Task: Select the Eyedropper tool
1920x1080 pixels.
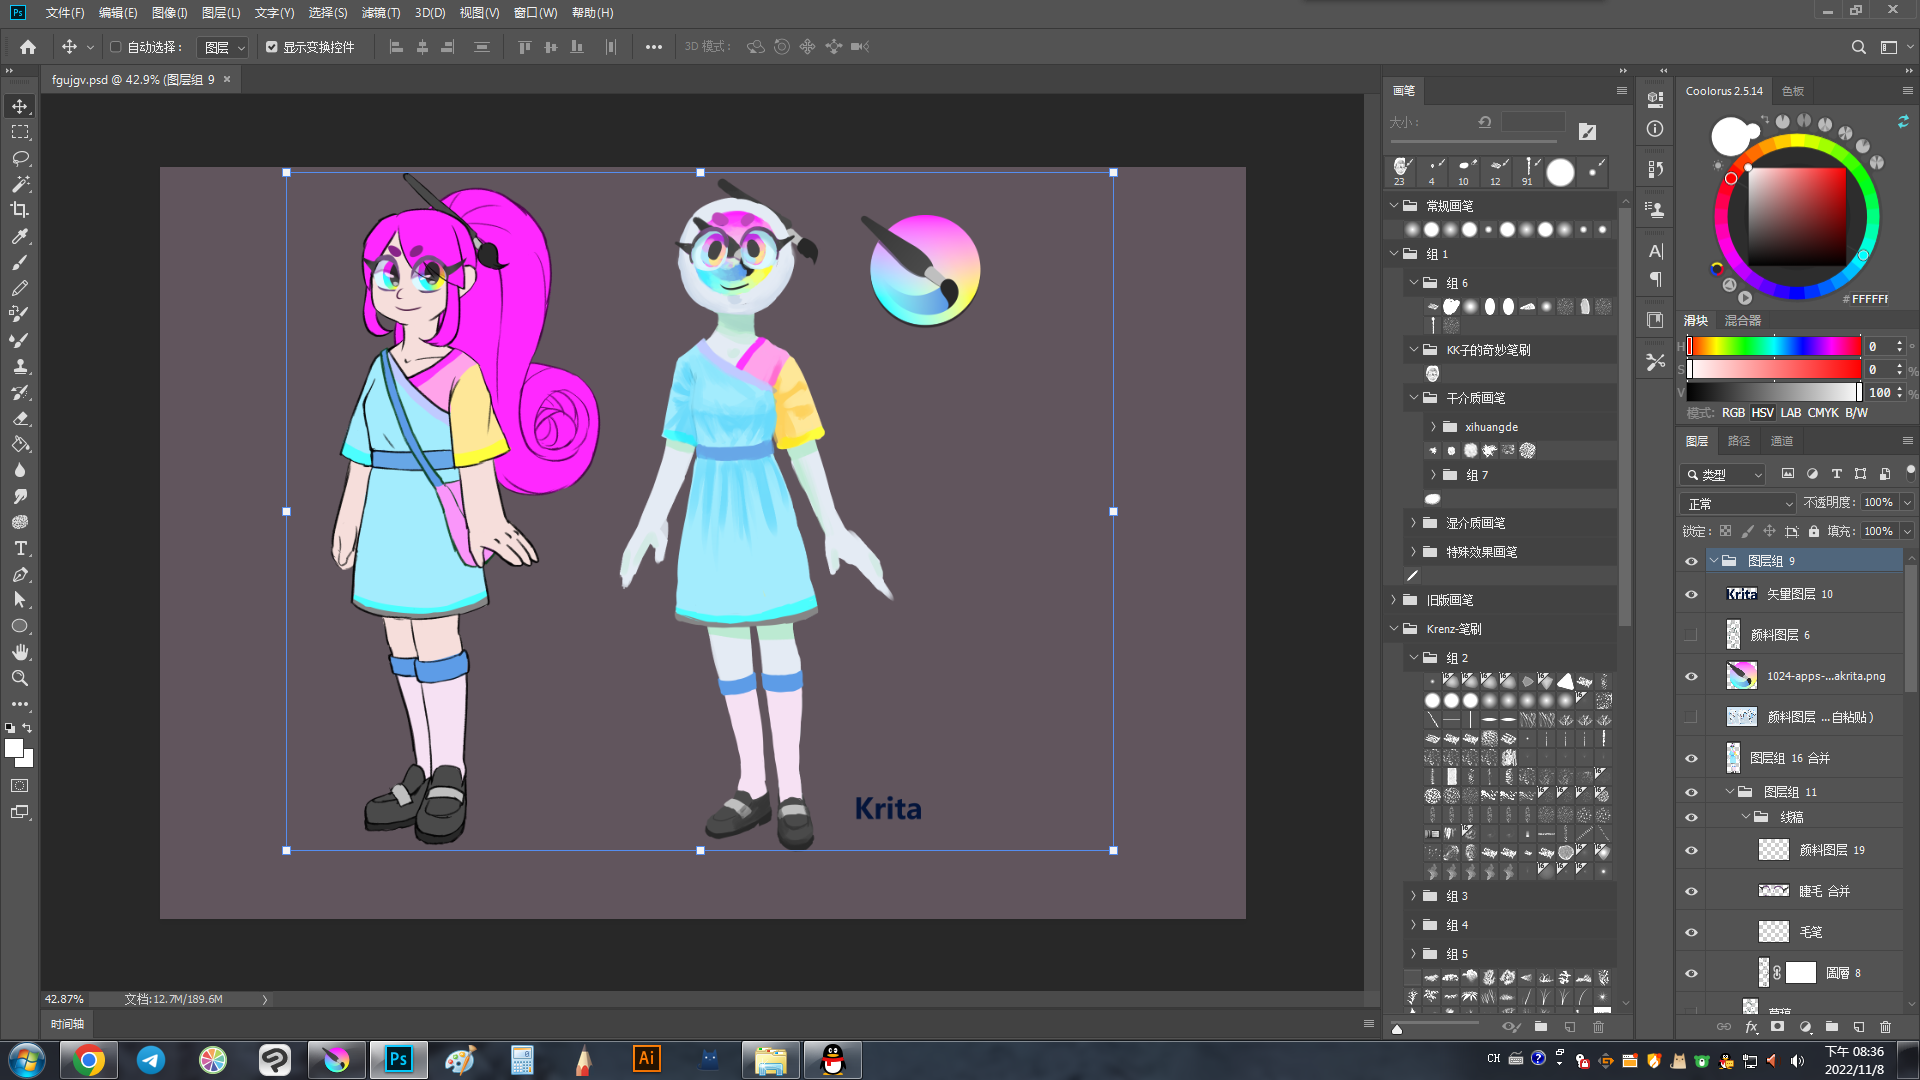Action: 20,236
